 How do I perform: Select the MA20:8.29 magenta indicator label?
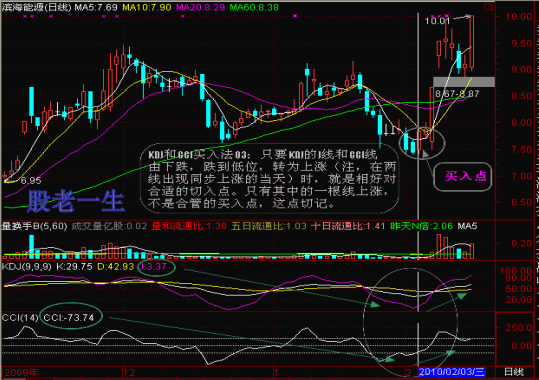200,7
